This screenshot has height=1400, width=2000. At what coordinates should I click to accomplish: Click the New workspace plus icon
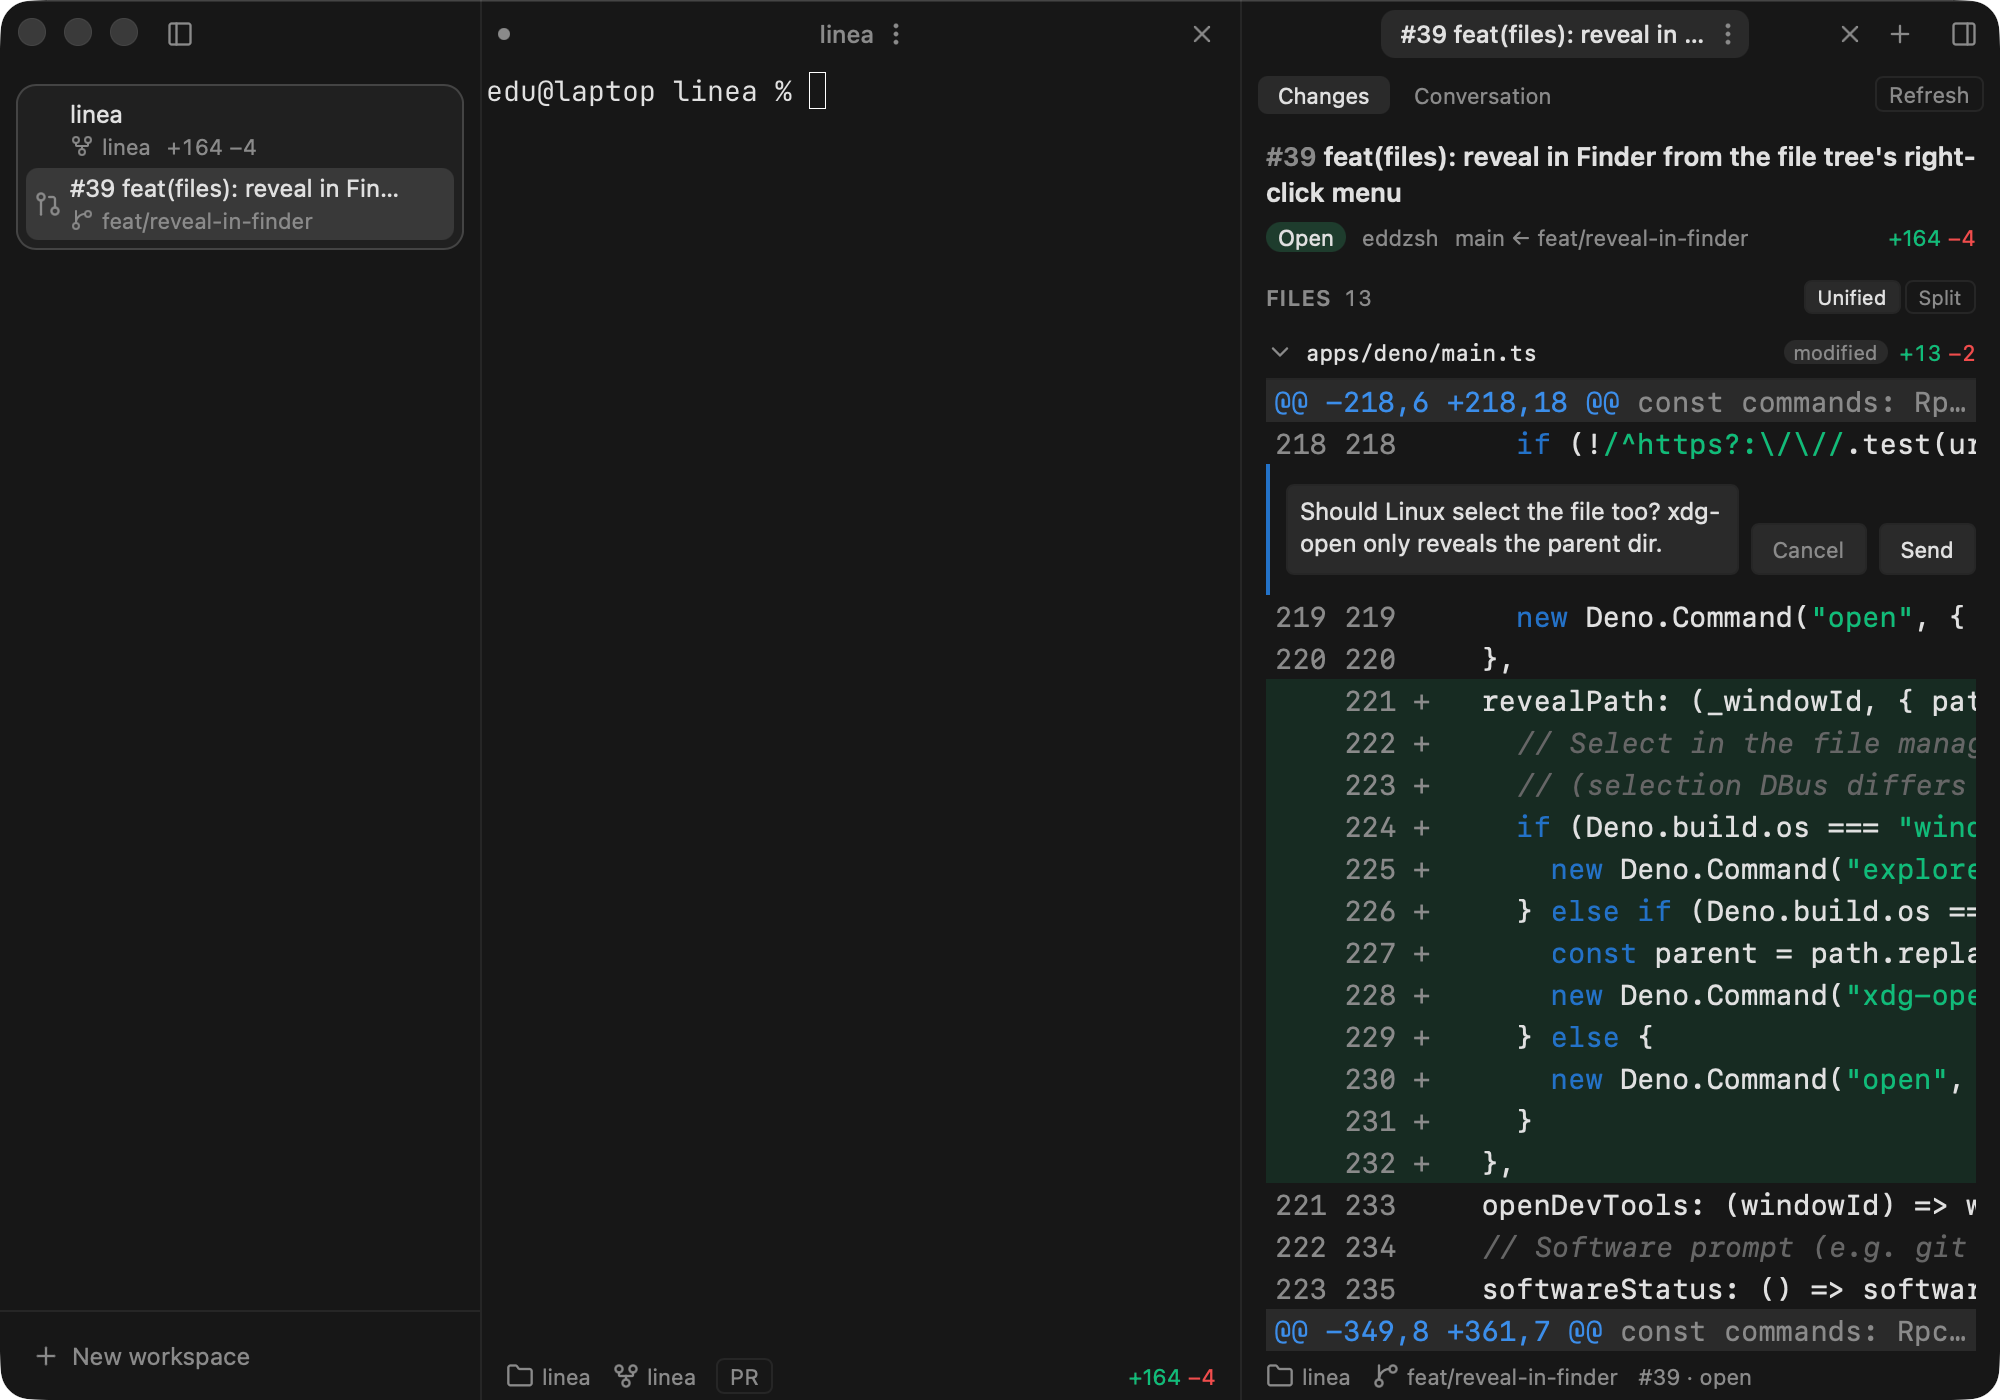coord(46,1356)
